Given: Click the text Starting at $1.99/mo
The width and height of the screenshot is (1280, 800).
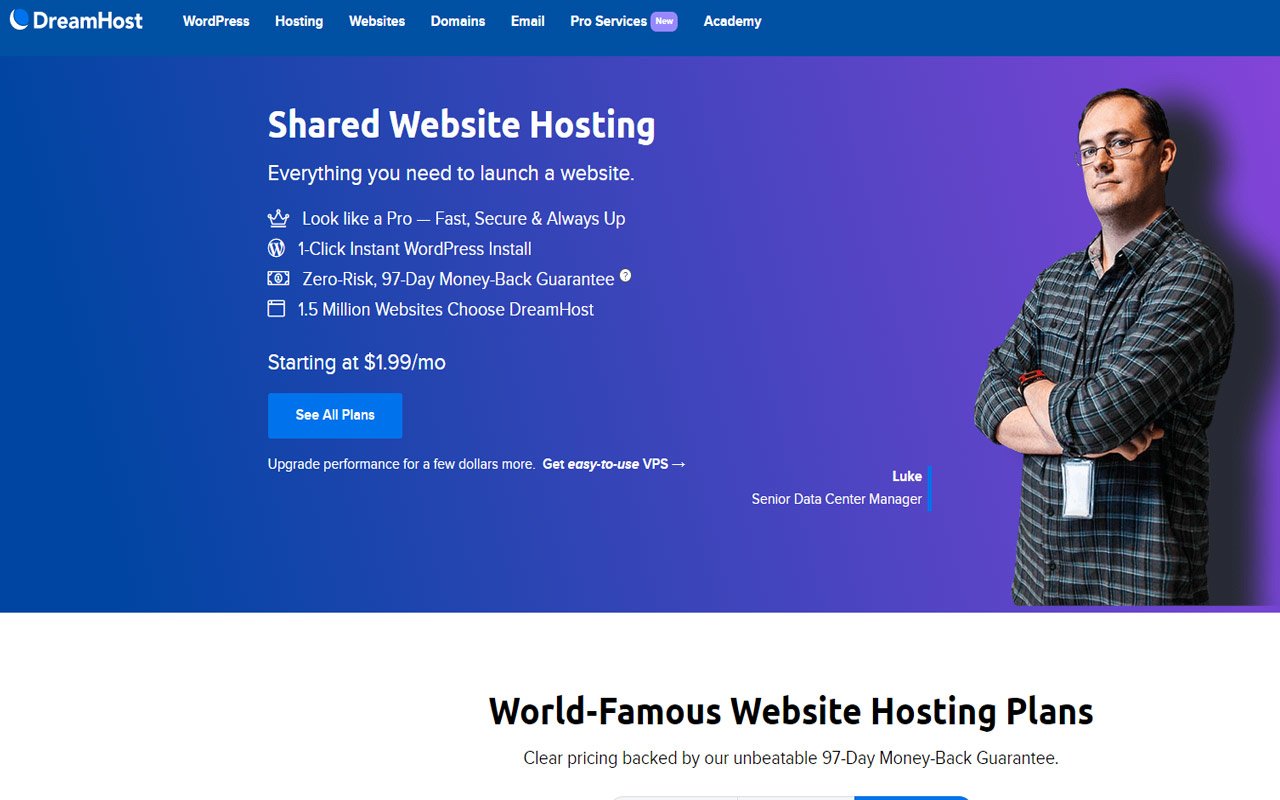Looking at the screenshot, I should click(x=357, y=362).
